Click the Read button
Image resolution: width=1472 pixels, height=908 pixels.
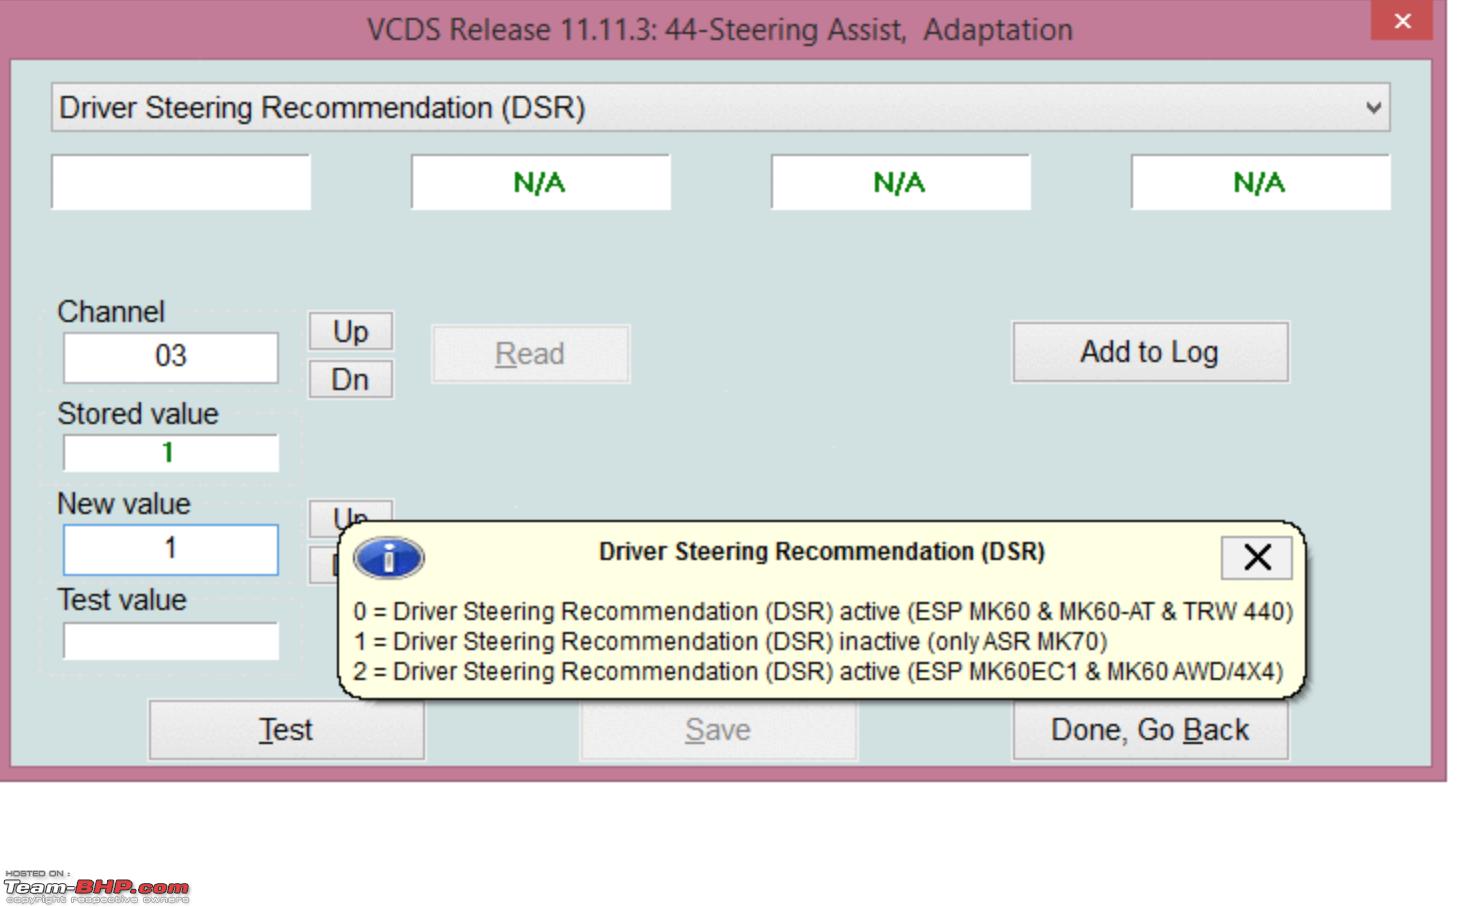530,353
